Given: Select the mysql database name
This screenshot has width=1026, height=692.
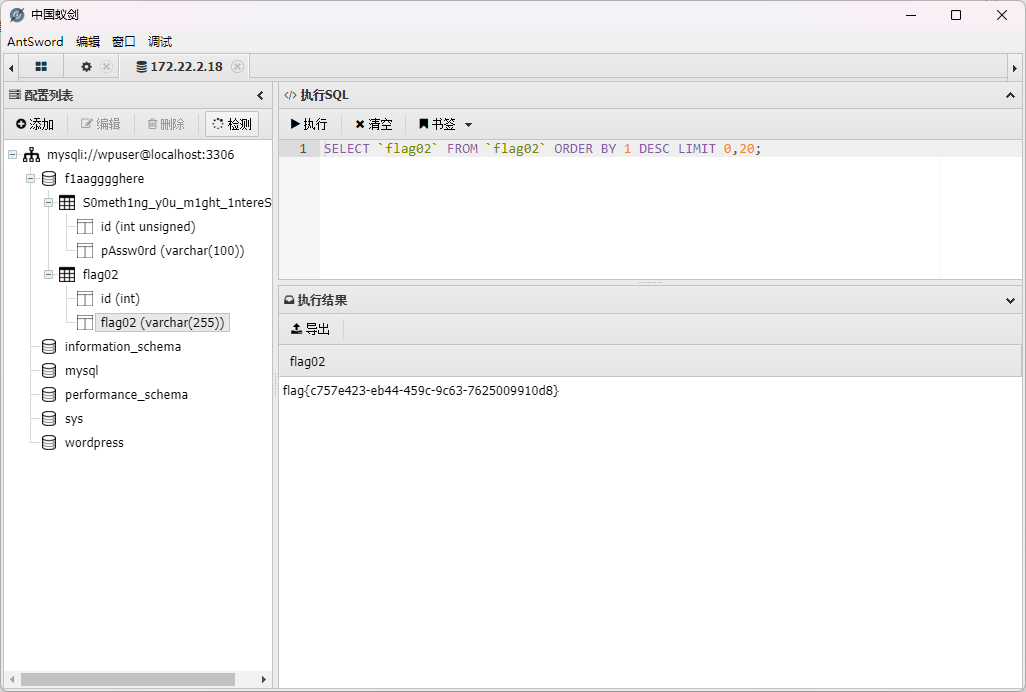Looking at the screenshot, I should pos(81,371).
